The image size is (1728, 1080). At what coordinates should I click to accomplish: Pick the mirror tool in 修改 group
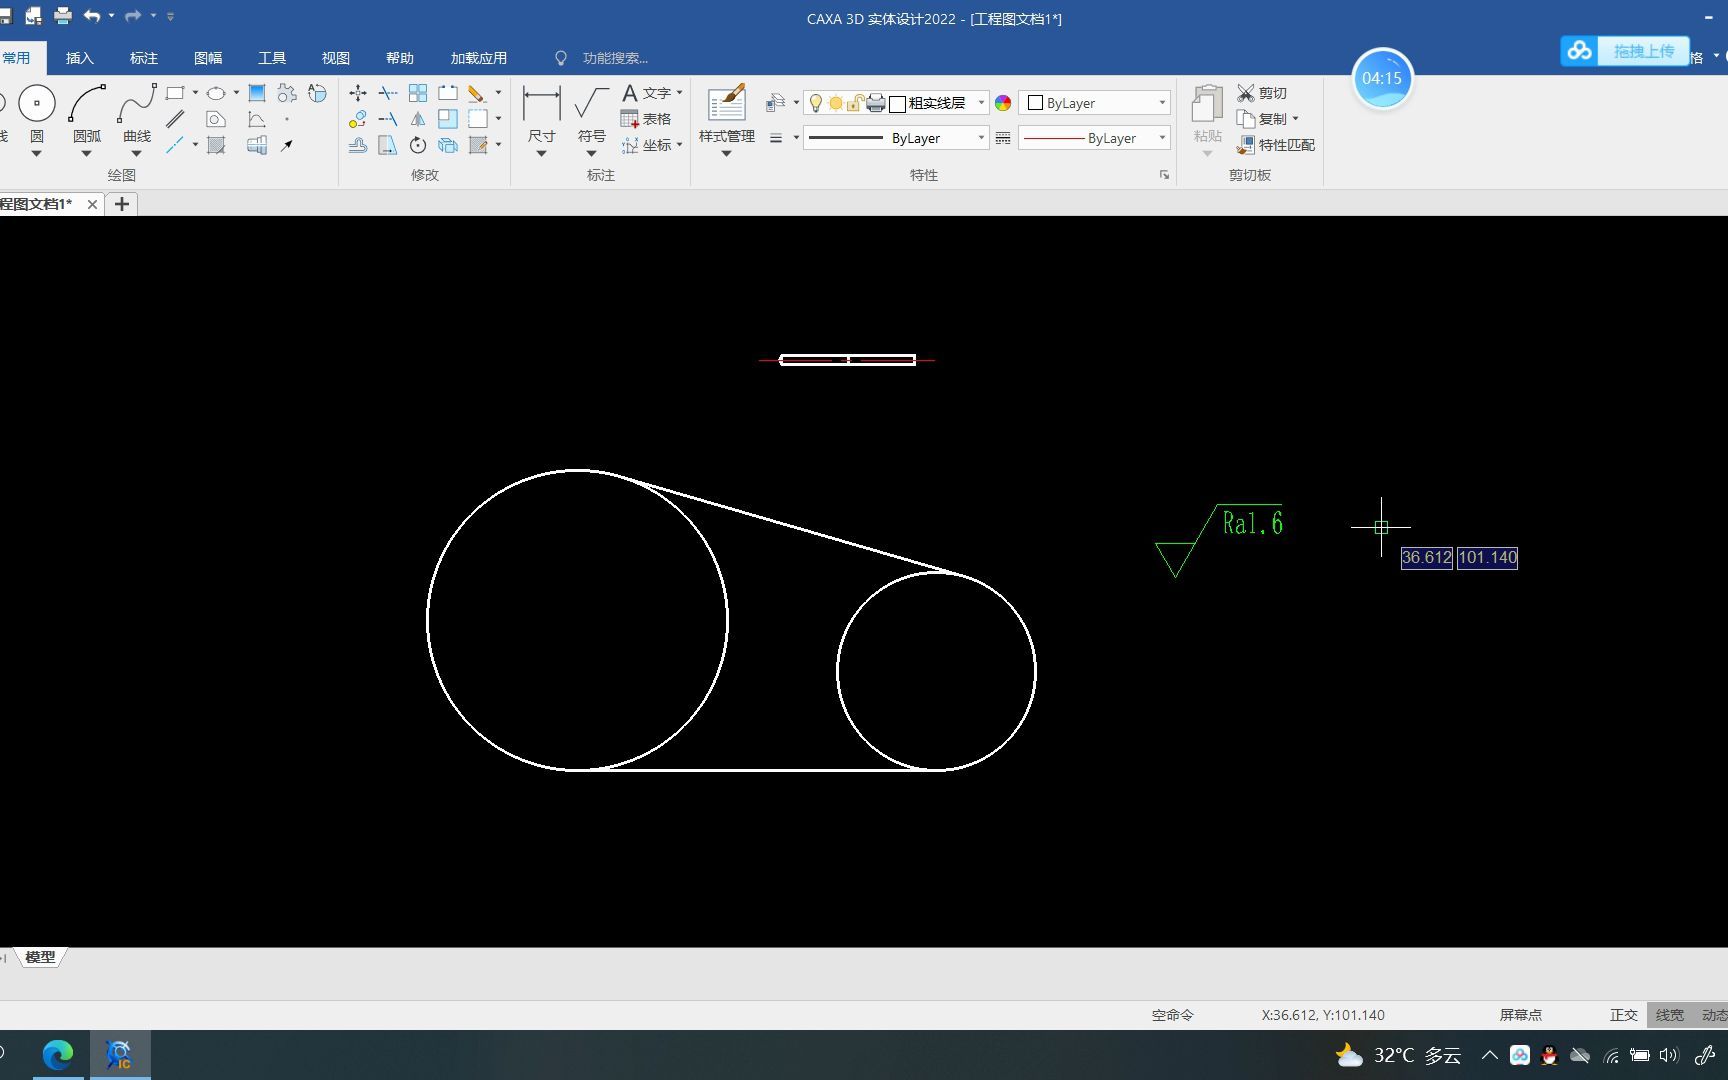pyautogui.click(x=418, y=119)
